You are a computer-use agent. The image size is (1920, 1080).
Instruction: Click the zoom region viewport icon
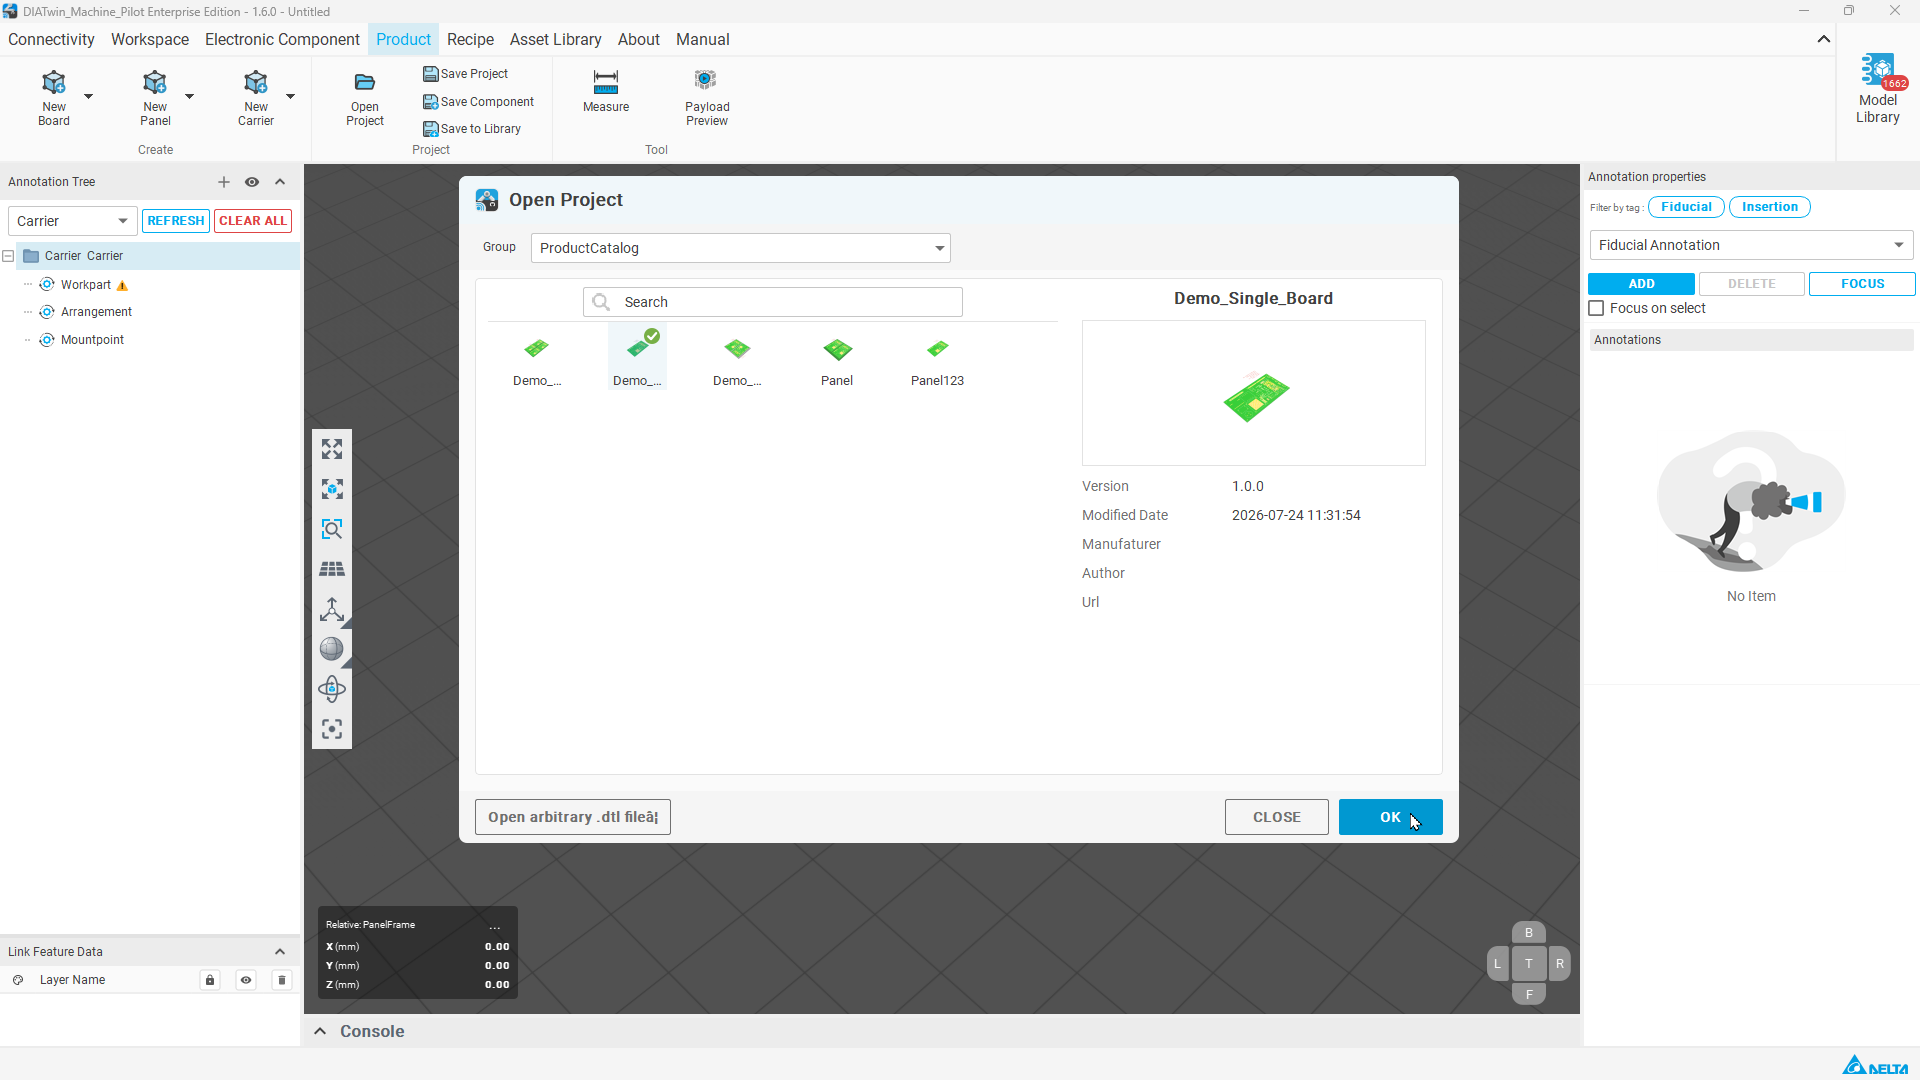click(332, 529)
